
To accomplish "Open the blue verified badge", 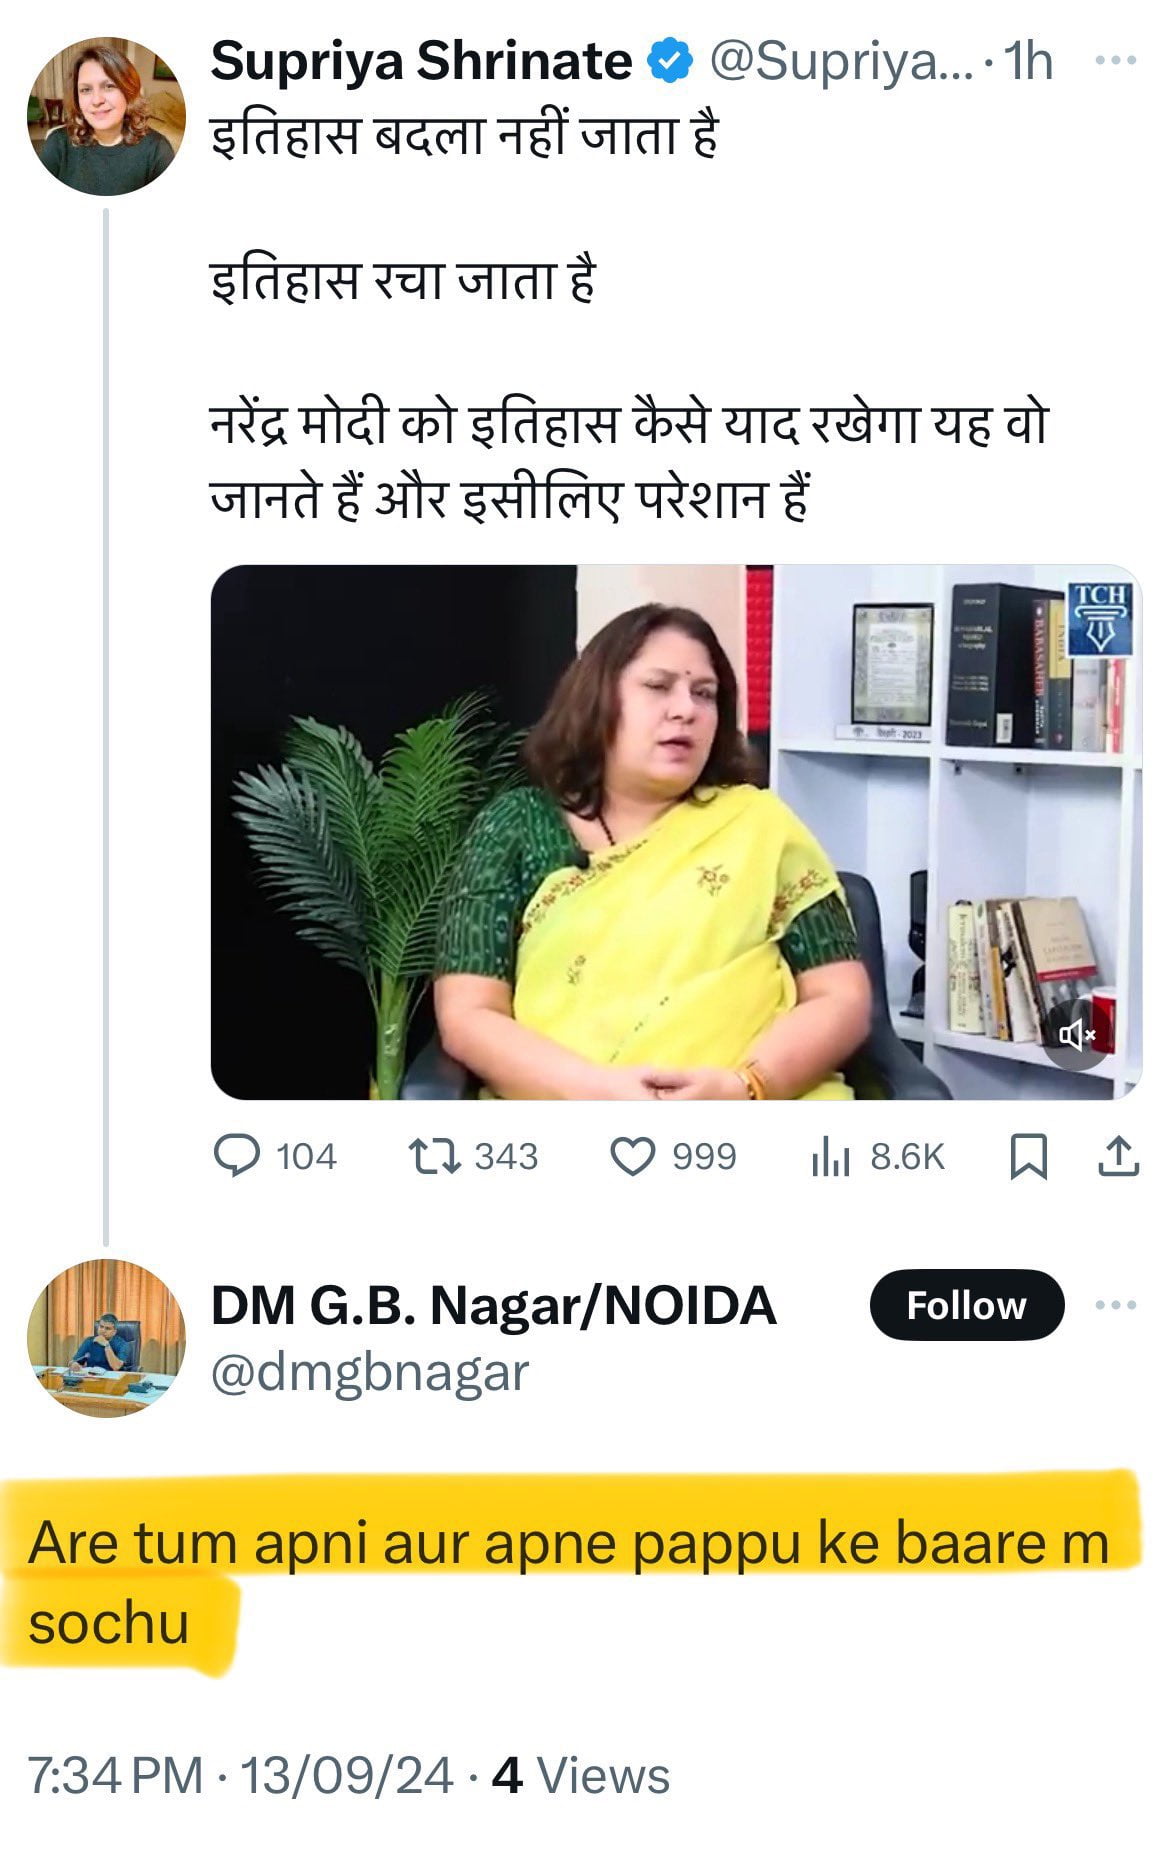I will coord(671,62).
